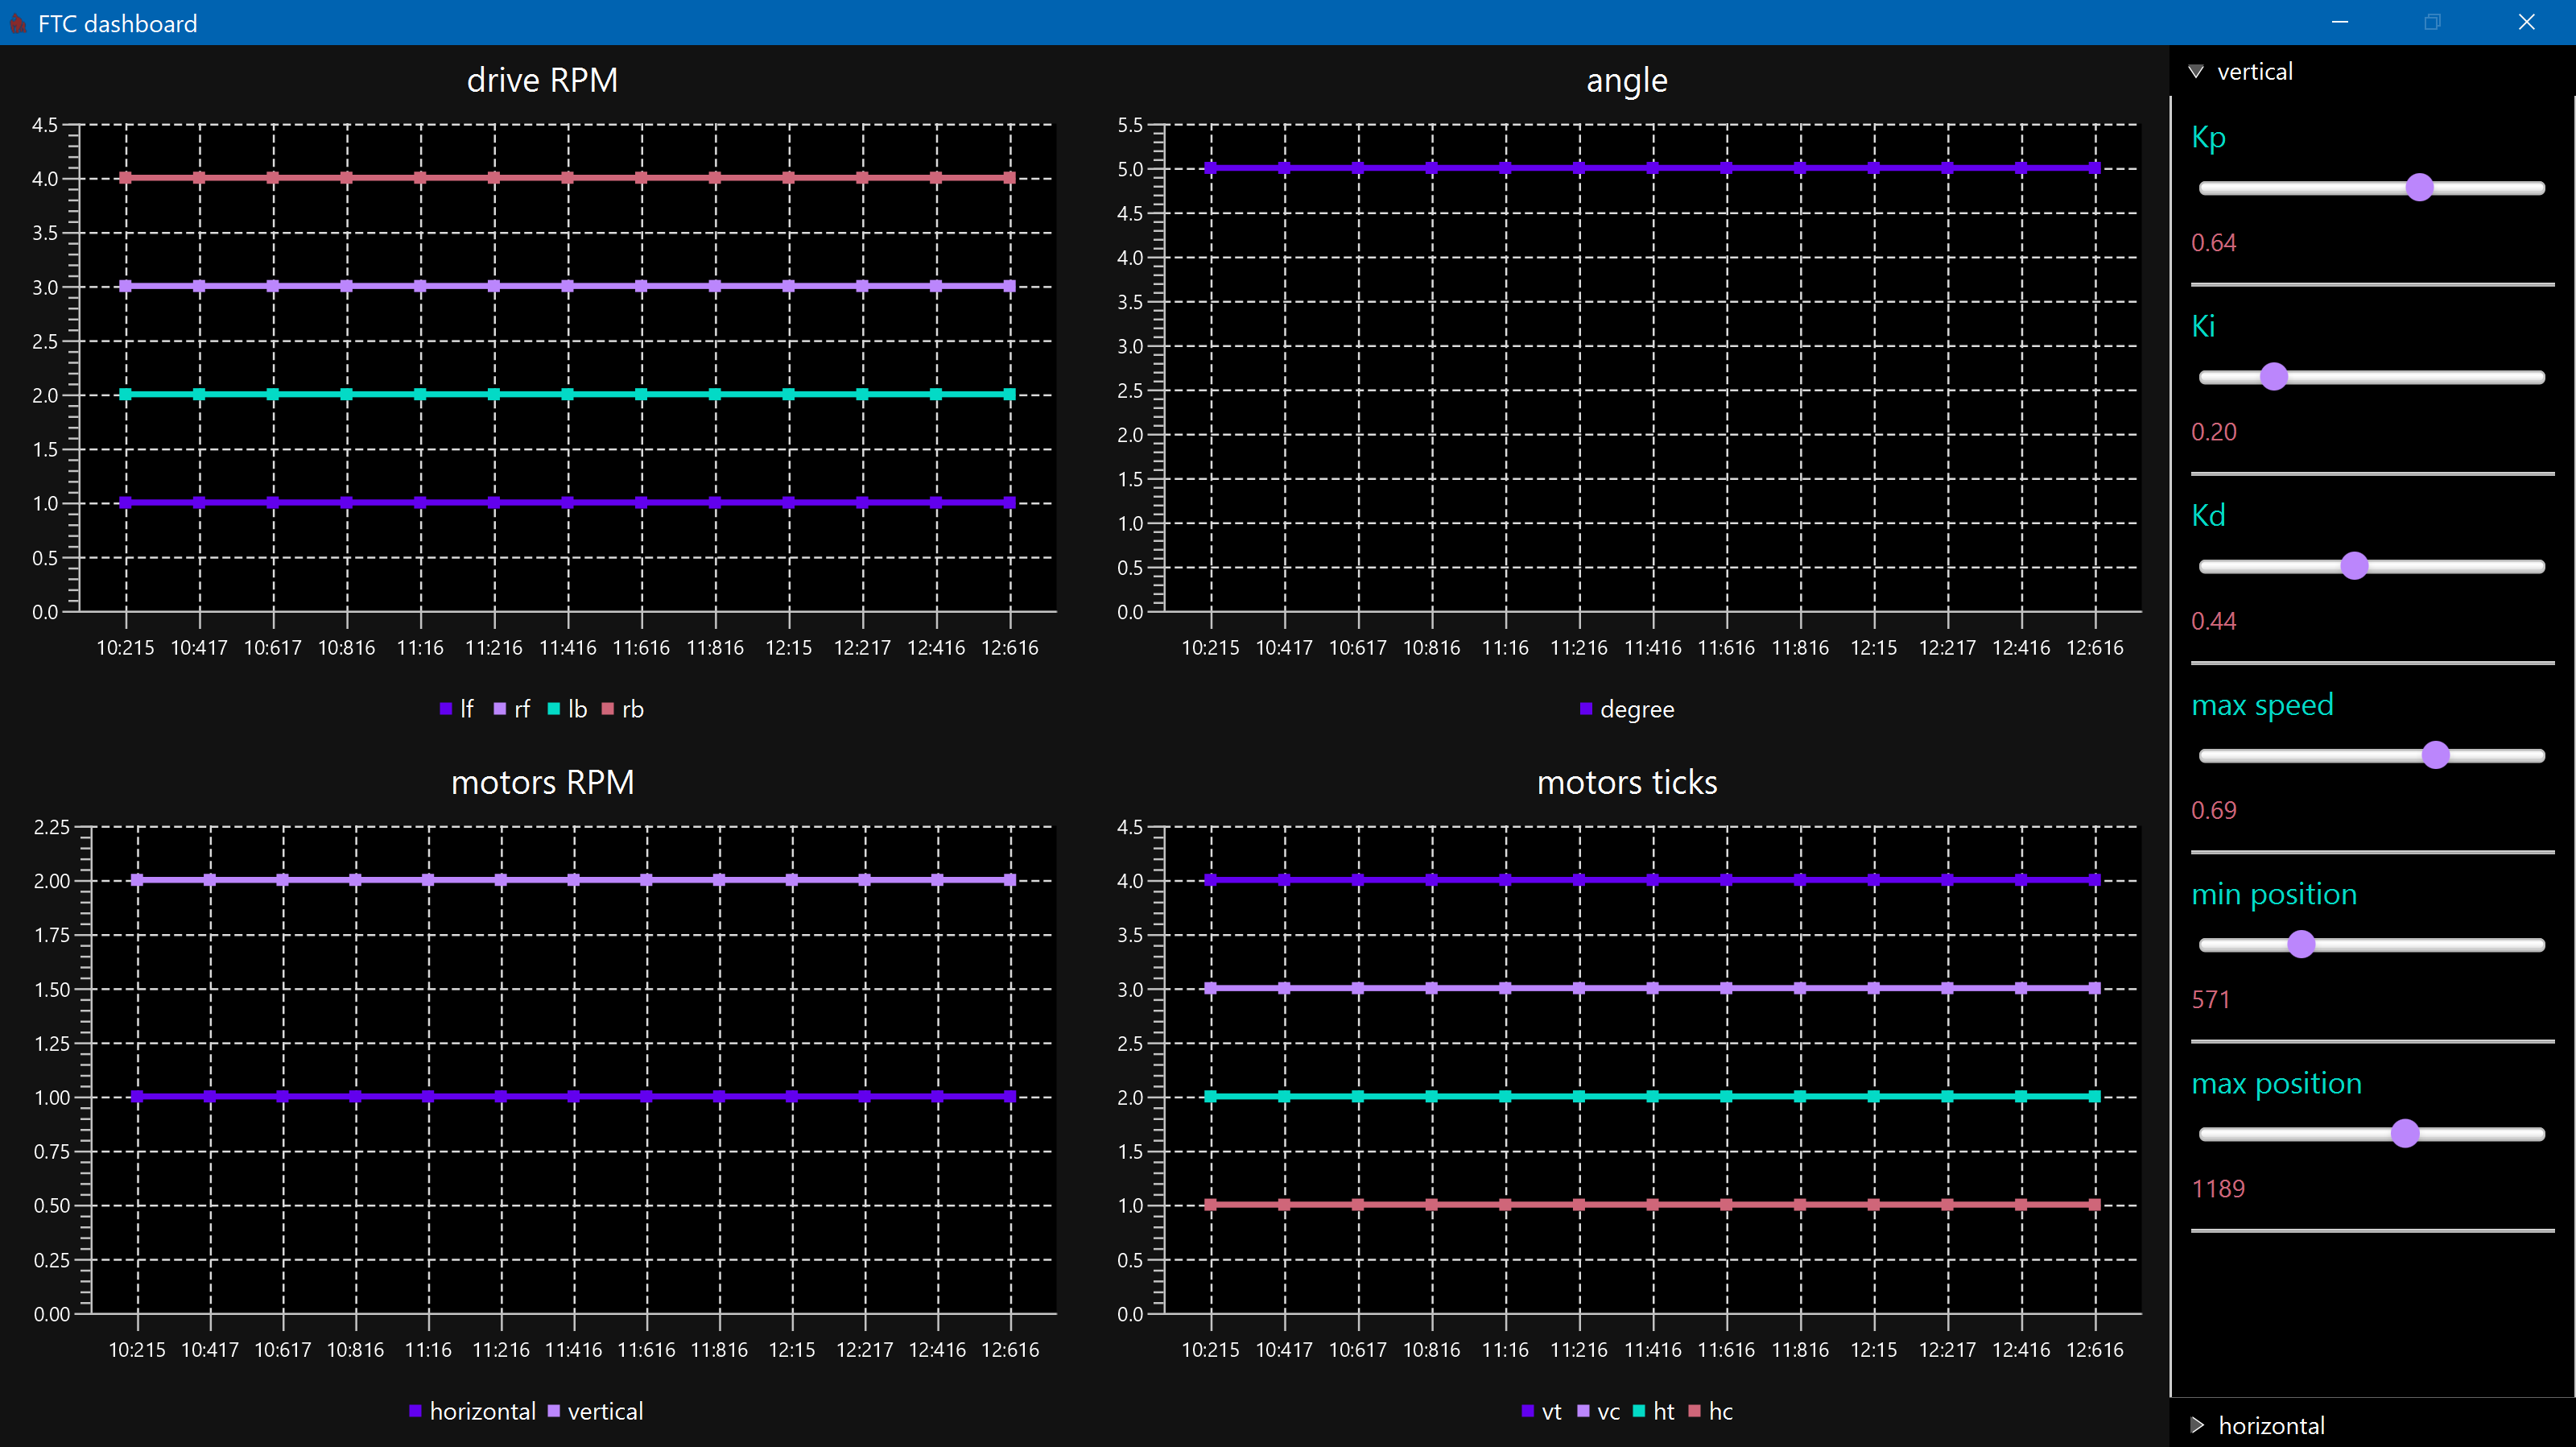The width and height of the screenshot is (2576, 1447).
Task: Close the FTC dashboard window
Action: pyautogui.click(x=2526, y=22)
